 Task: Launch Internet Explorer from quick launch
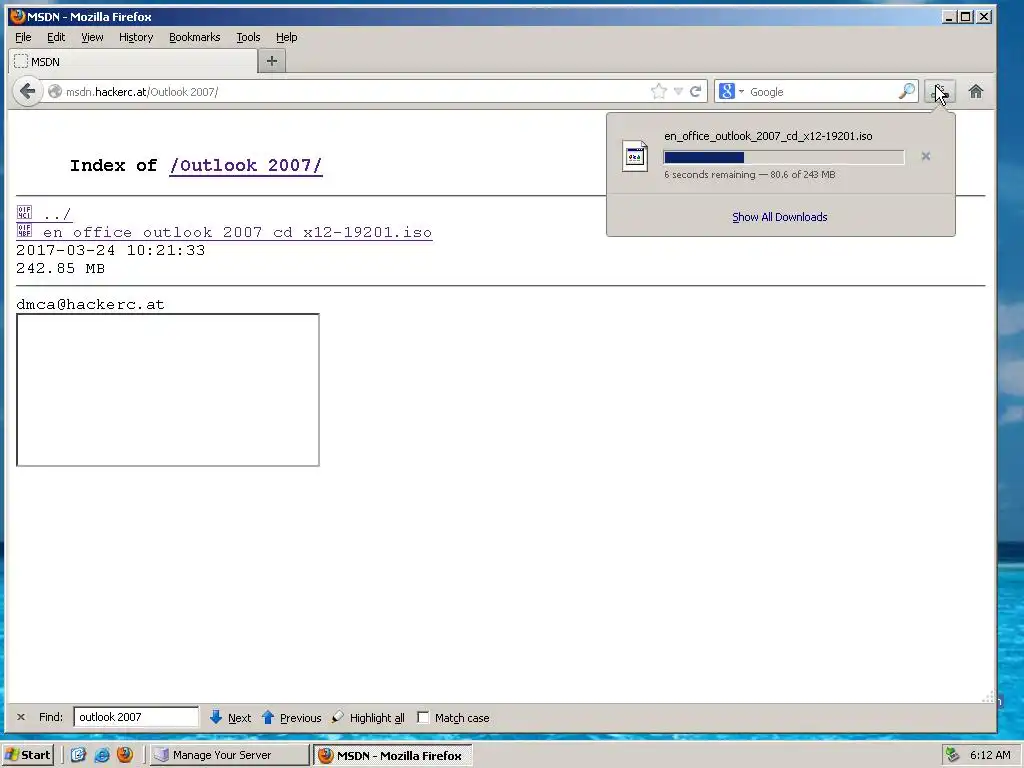coord(101,755)
